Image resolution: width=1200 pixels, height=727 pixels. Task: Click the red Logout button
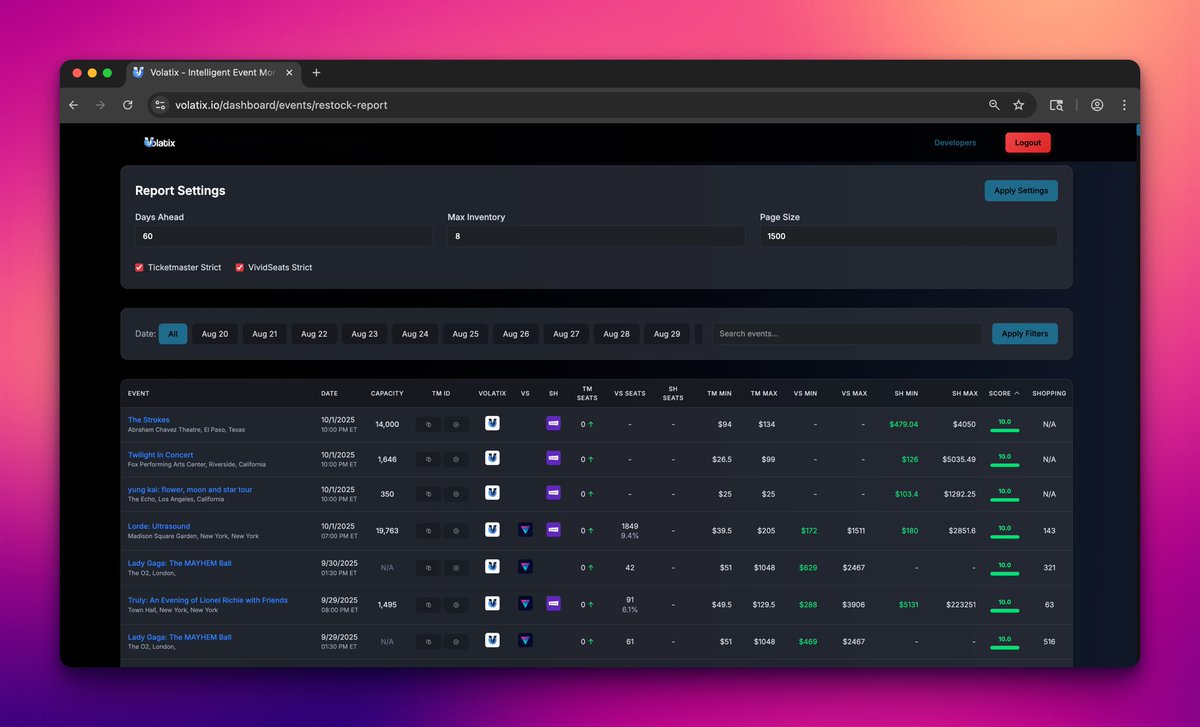click(1028, 142)
